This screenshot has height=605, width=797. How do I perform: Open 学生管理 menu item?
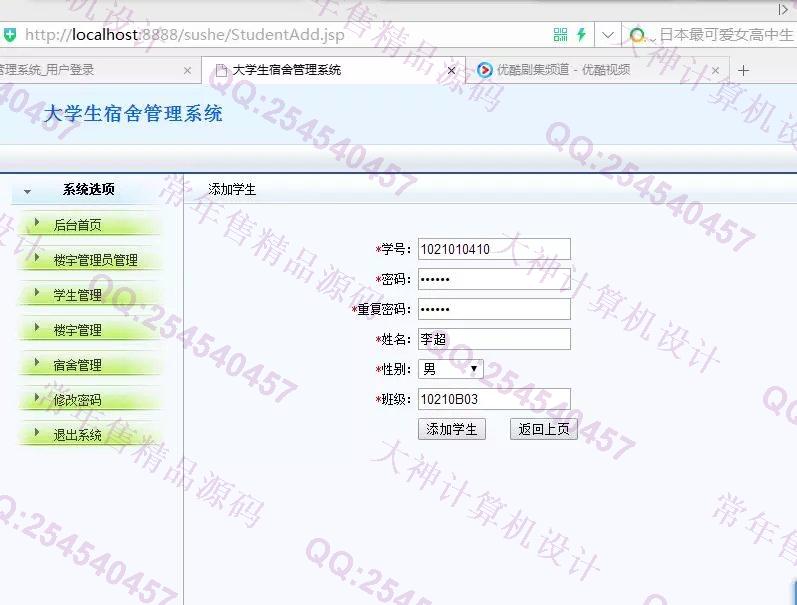coord(77,295)
